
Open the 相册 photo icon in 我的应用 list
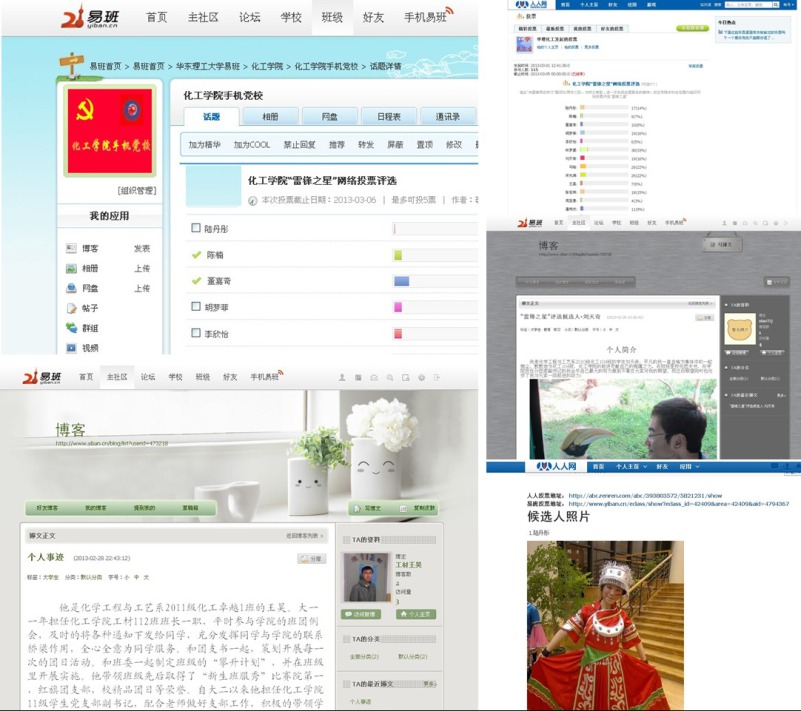click(71, 269)
